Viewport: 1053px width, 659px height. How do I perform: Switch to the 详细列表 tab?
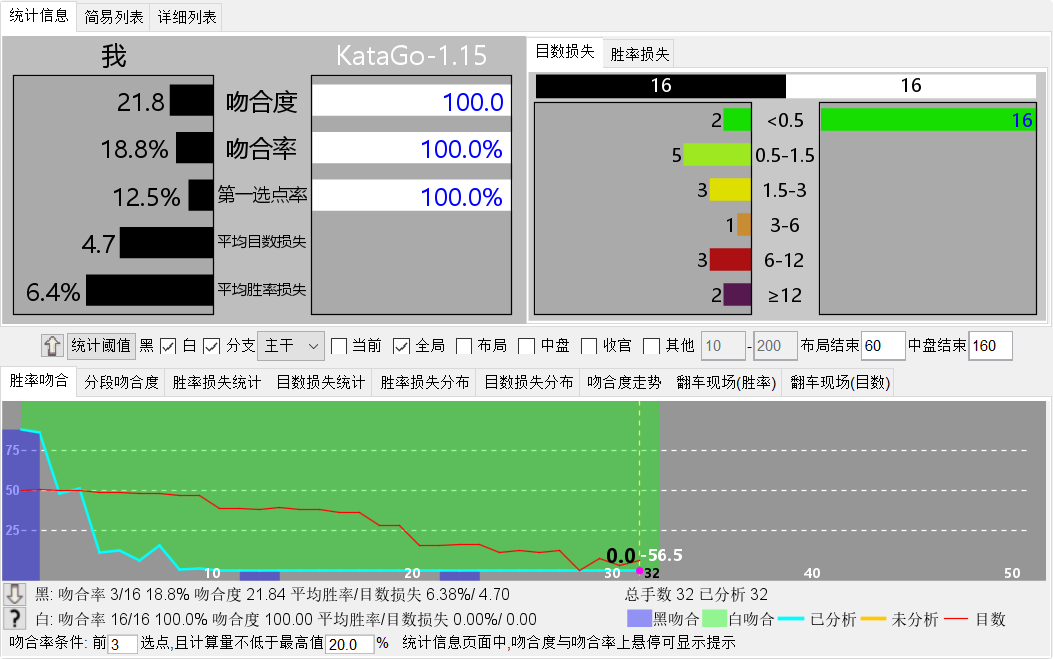pyautogui.click(x=187, y=17)
